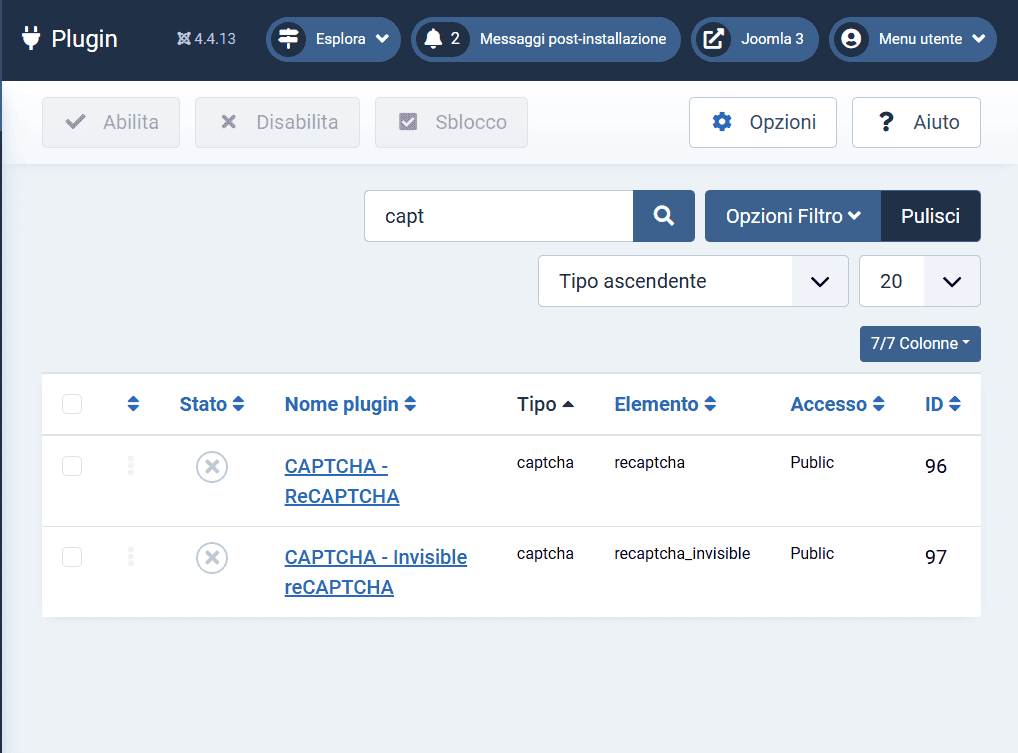
Task: Click the Joomla 3 external link icon
Action: pyautogui.click(x=713, y=39)
